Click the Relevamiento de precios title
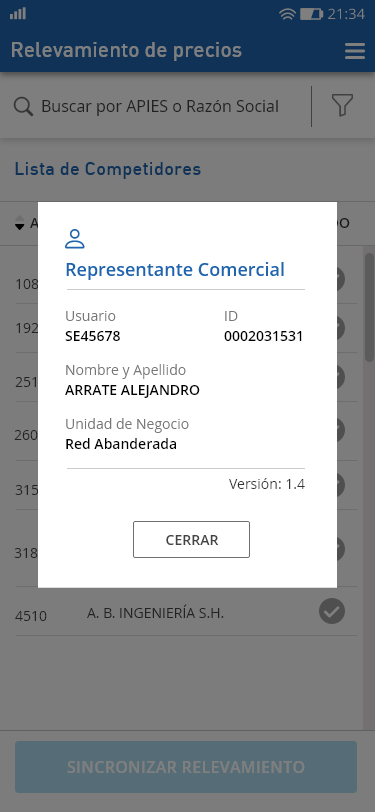This screenshot has height=812, width=375. coord(126,51)
